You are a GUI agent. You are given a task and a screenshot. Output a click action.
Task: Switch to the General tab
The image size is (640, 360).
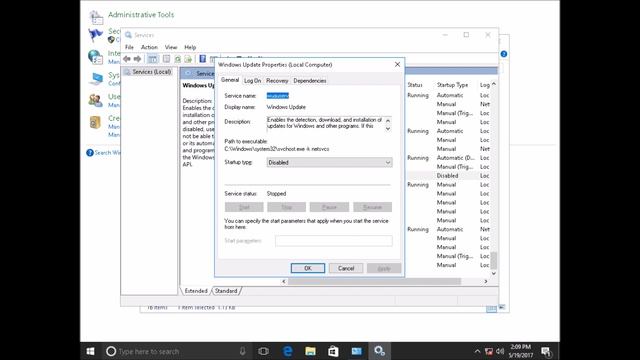[x=230, y=80]
